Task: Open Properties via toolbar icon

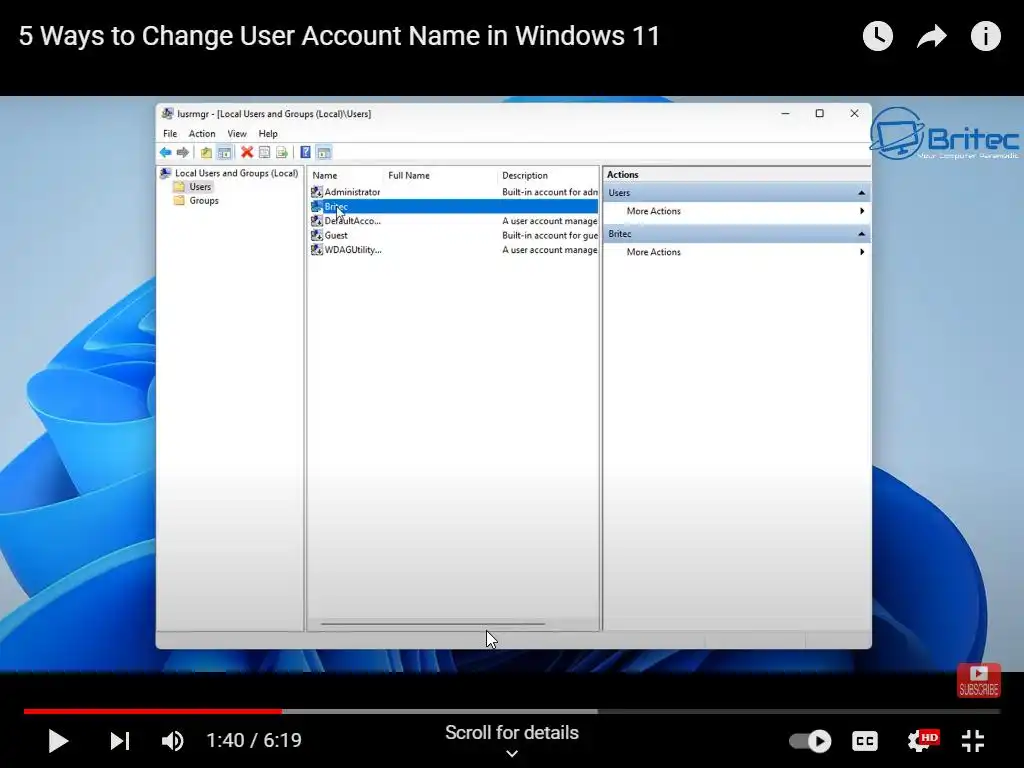Action: [264, 152]
